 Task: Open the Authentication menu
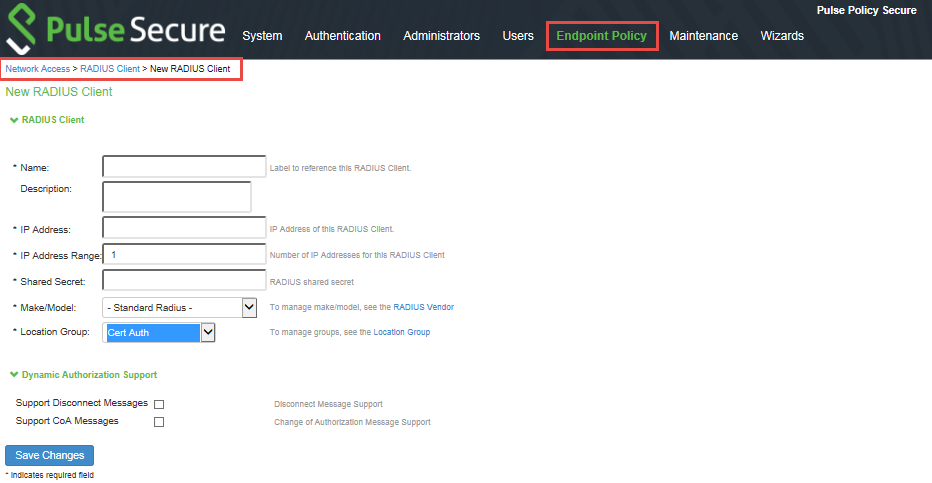342,36
